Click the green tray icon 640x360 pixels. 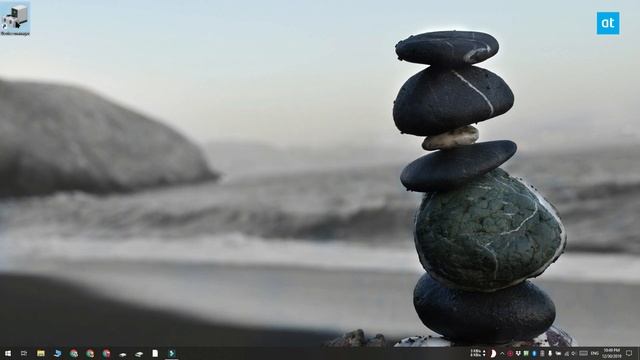(x=526, y=353)
